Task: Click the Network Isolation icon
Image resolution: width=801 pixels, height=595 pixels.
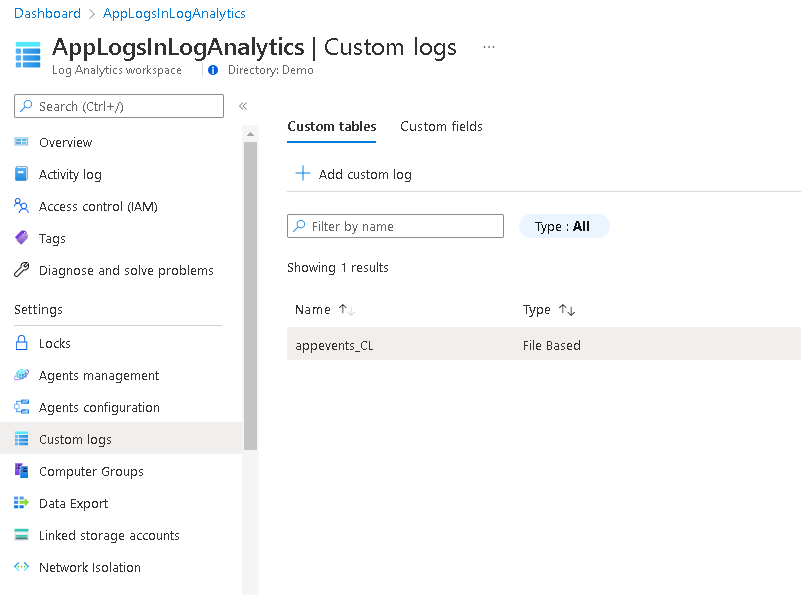Action: click(x=21, y=567)
